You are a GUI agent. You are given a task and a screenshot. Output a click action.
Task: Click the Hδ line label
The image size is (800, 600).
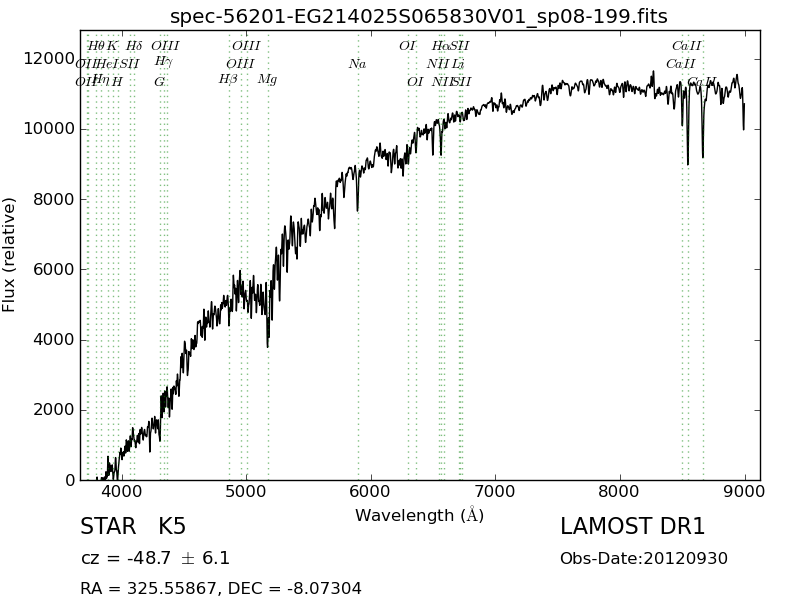coord(134,46)
